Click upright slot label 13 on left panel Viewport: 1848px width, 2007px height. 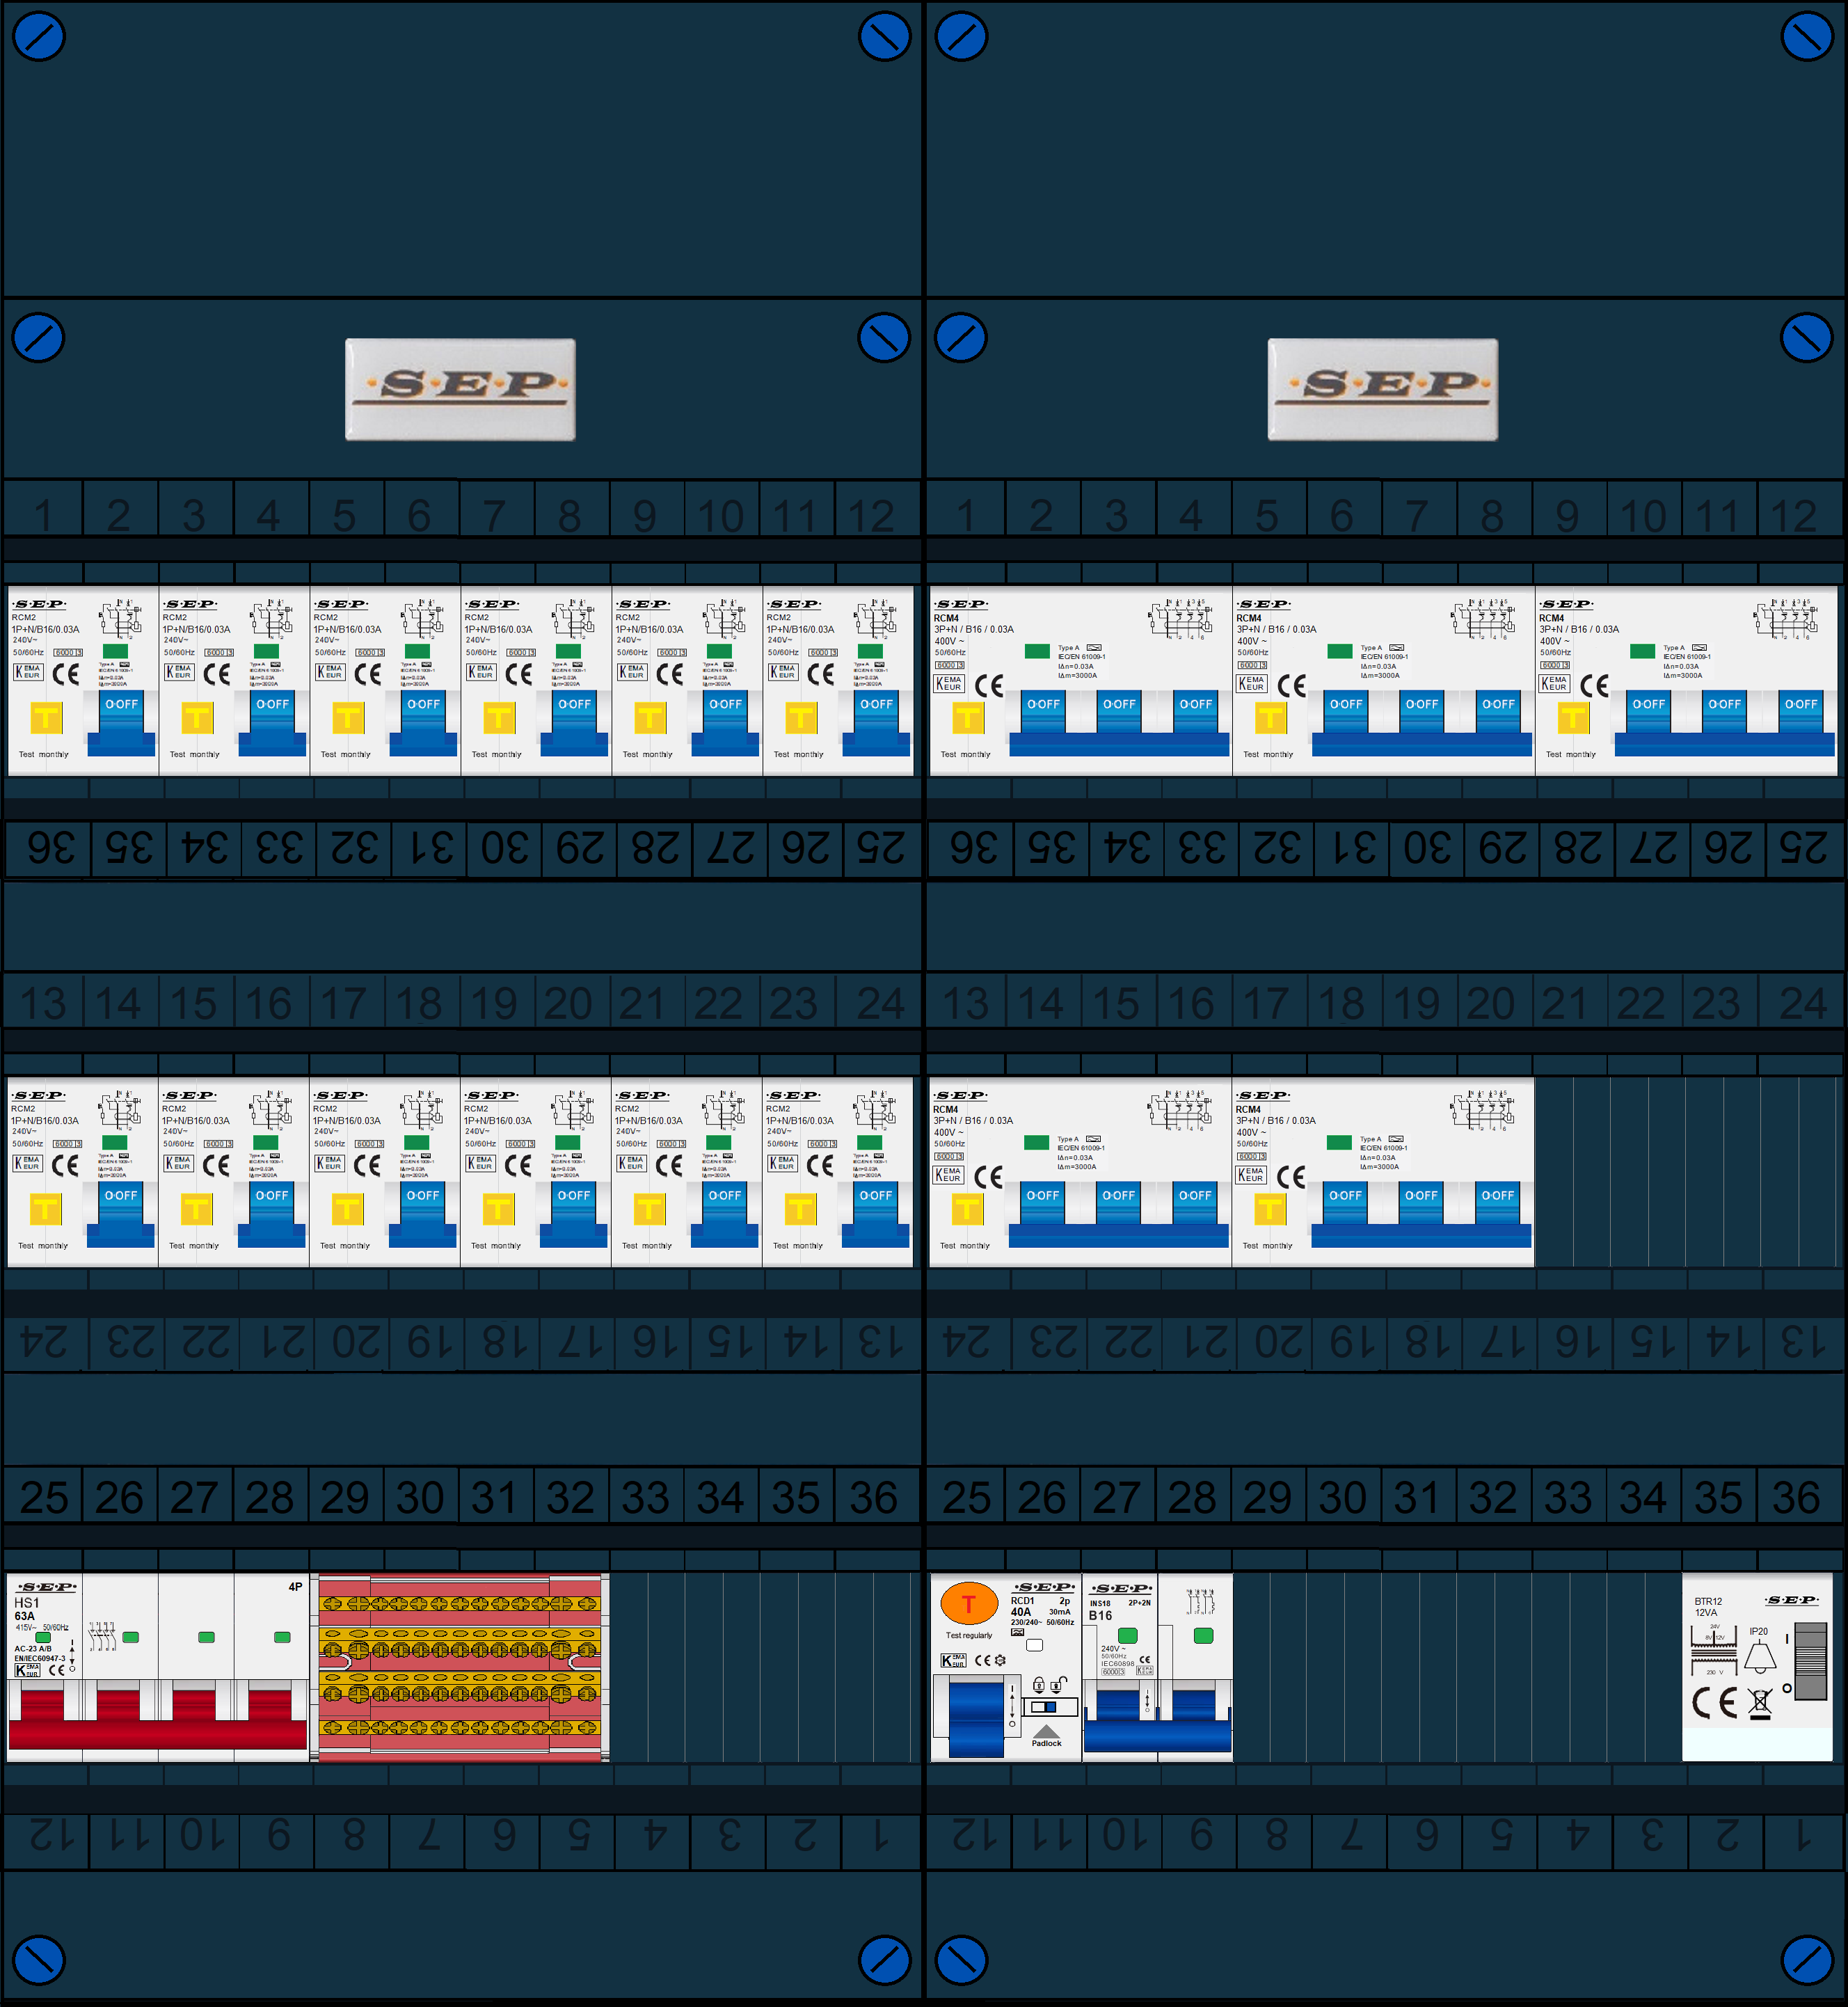(x=43, y=1004)
